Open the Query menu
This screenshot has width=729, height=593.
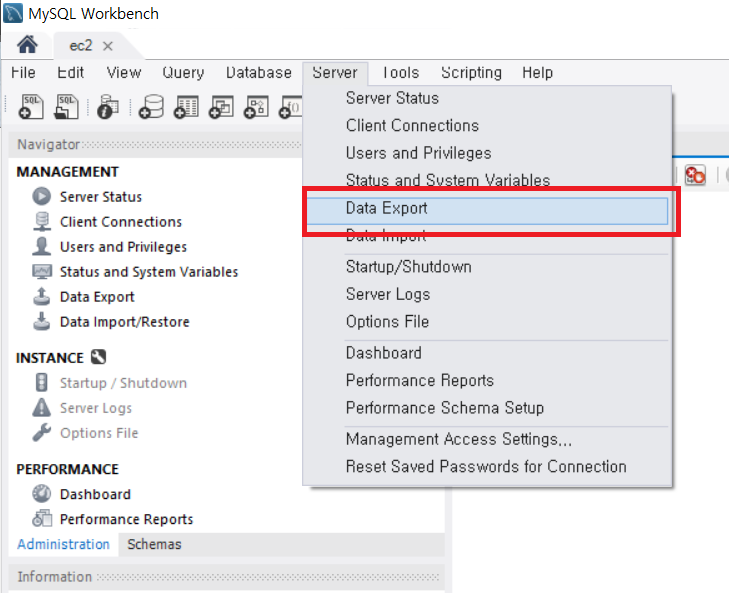tap(183, 73)
